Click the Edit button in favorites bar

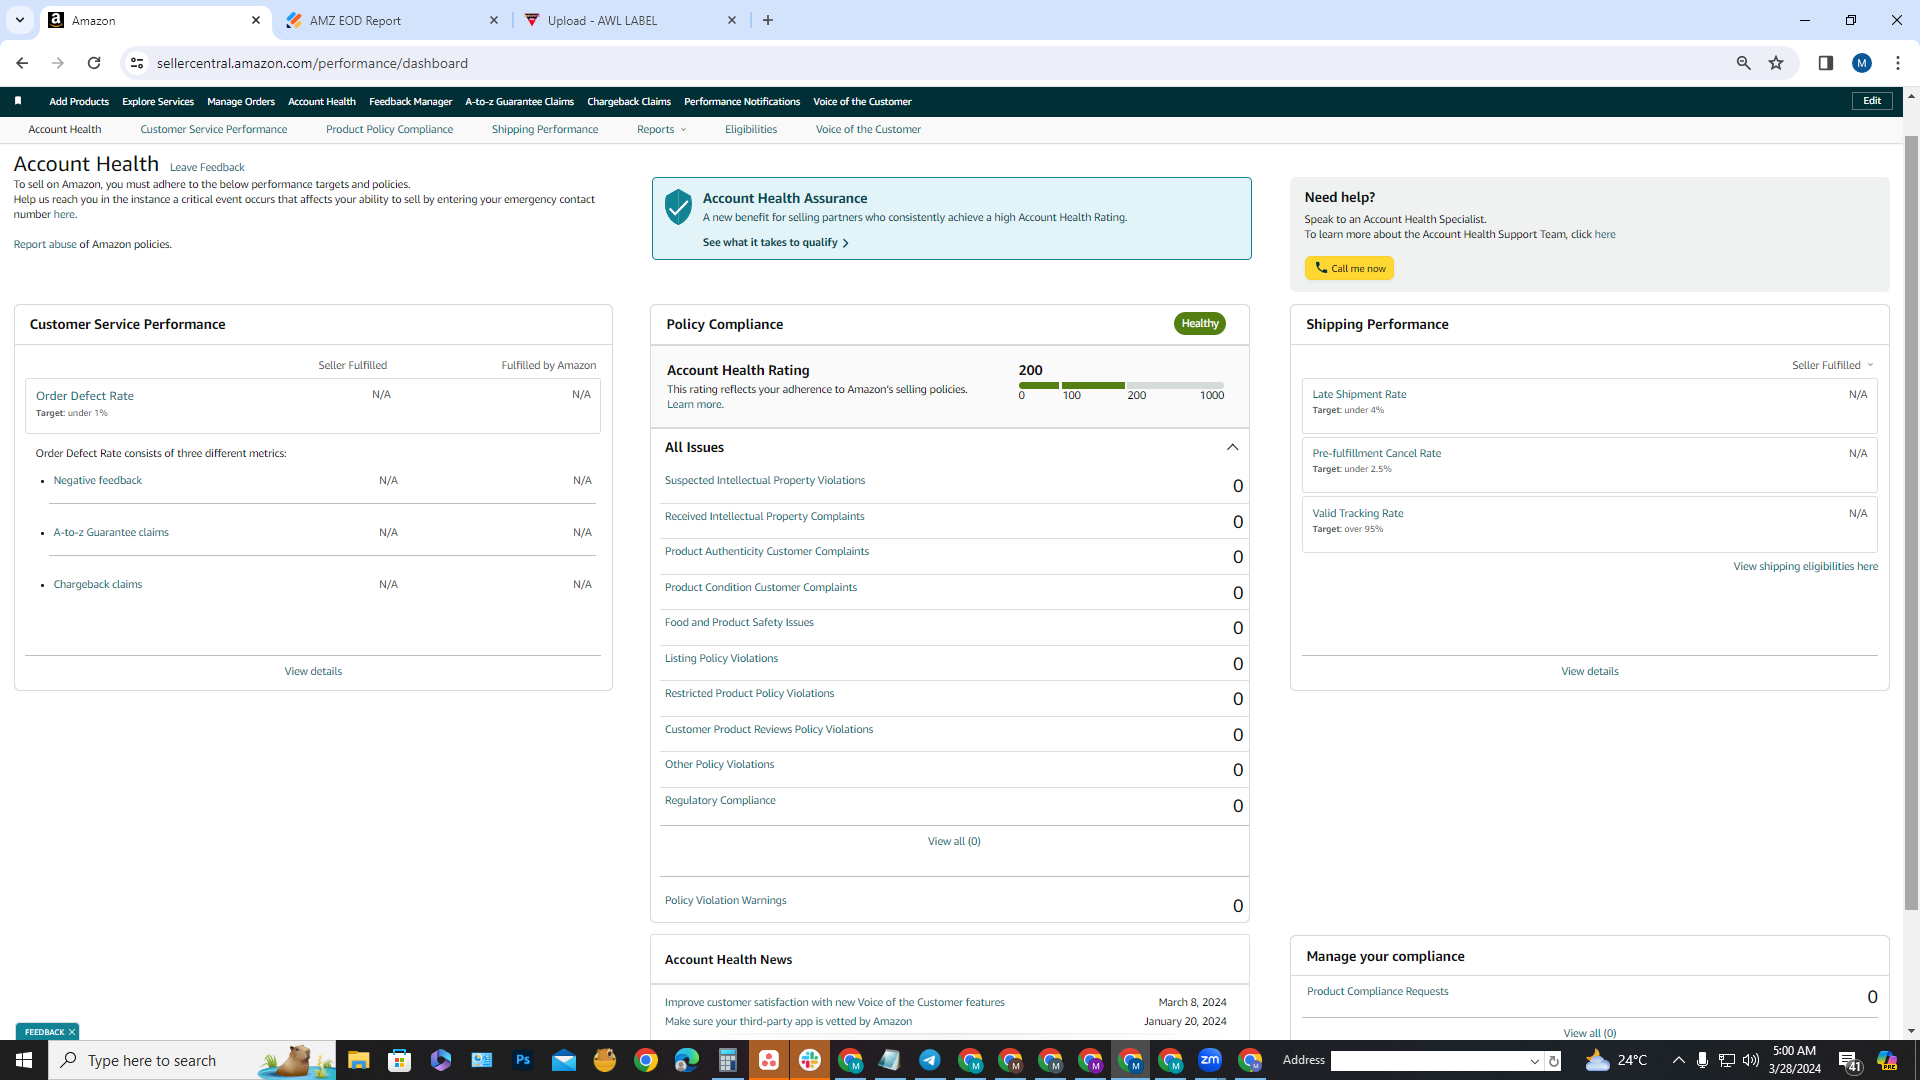(1872, 101)
